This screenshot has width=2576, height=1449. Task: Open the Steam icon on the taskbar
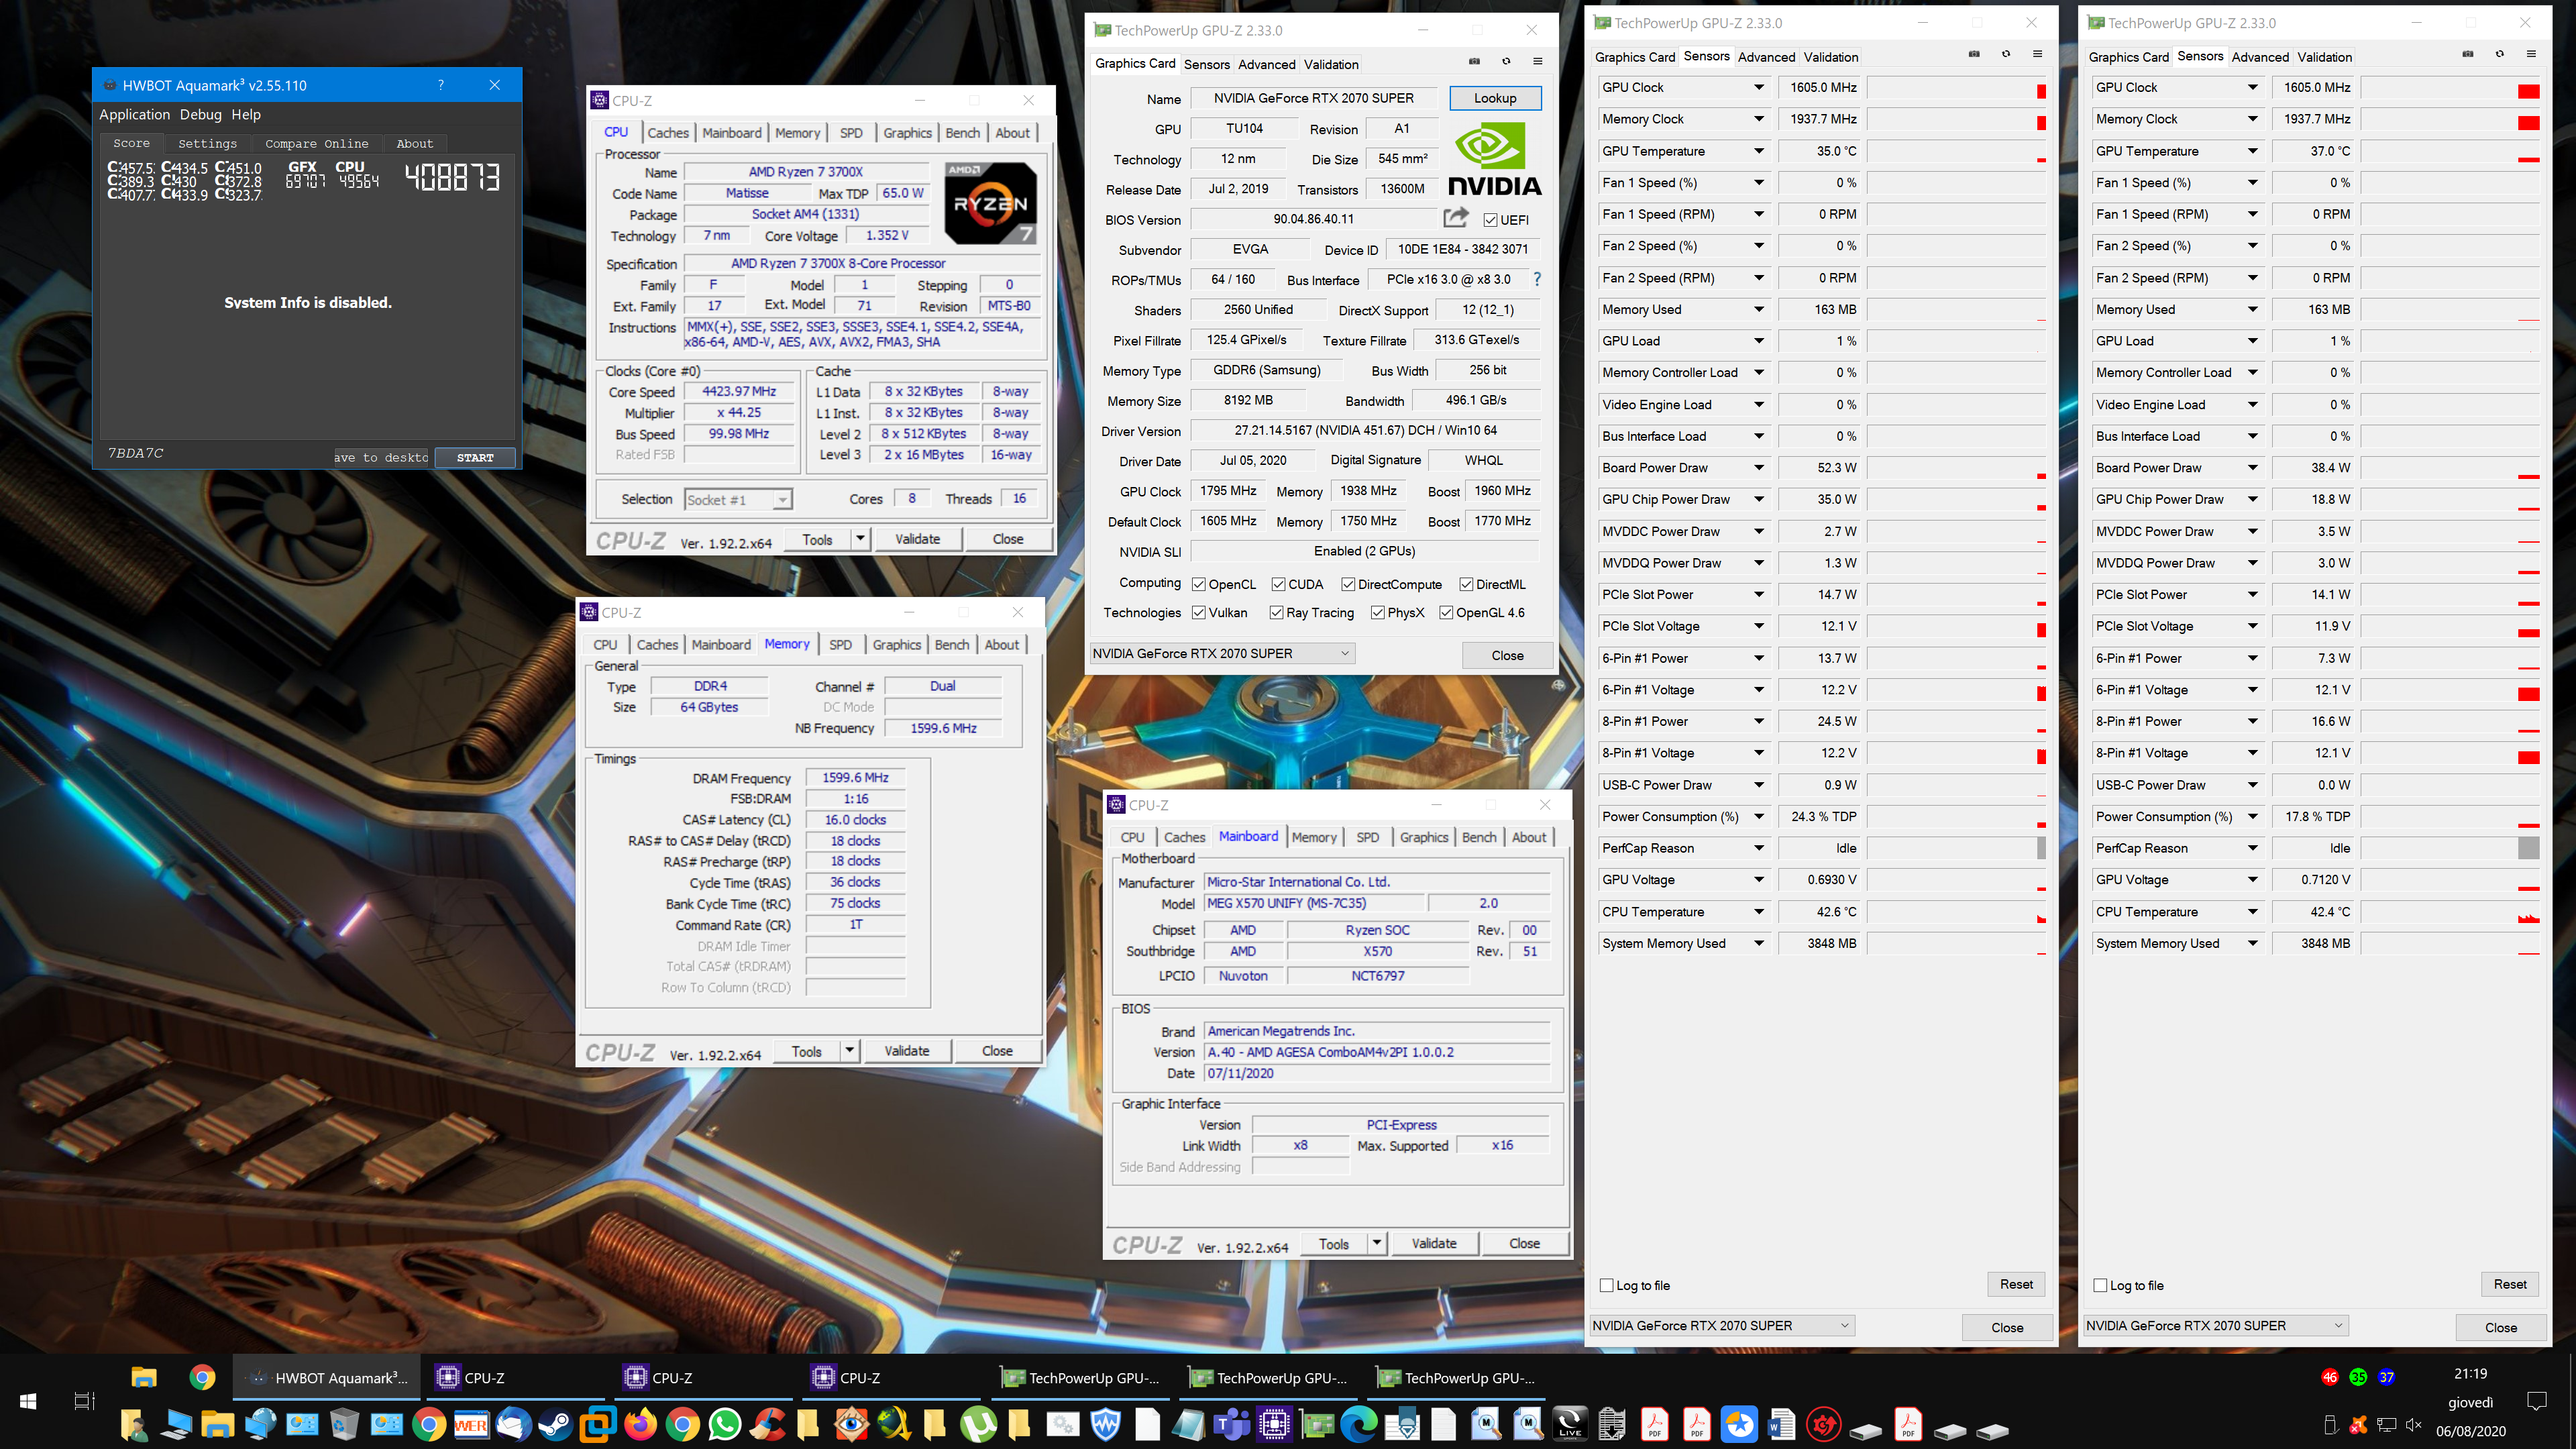coord(556,1424)
